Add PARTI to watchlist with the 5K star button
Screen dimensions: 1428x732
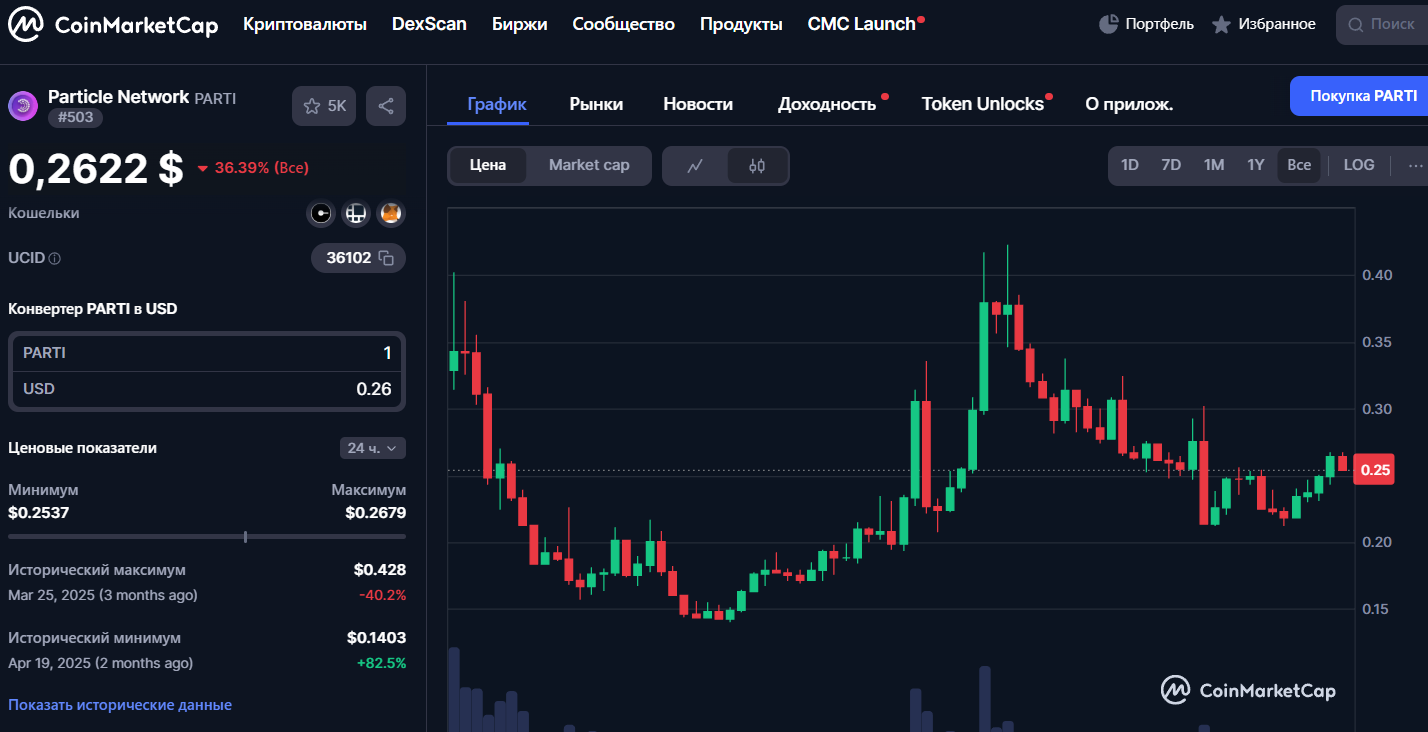coord(324,106)
